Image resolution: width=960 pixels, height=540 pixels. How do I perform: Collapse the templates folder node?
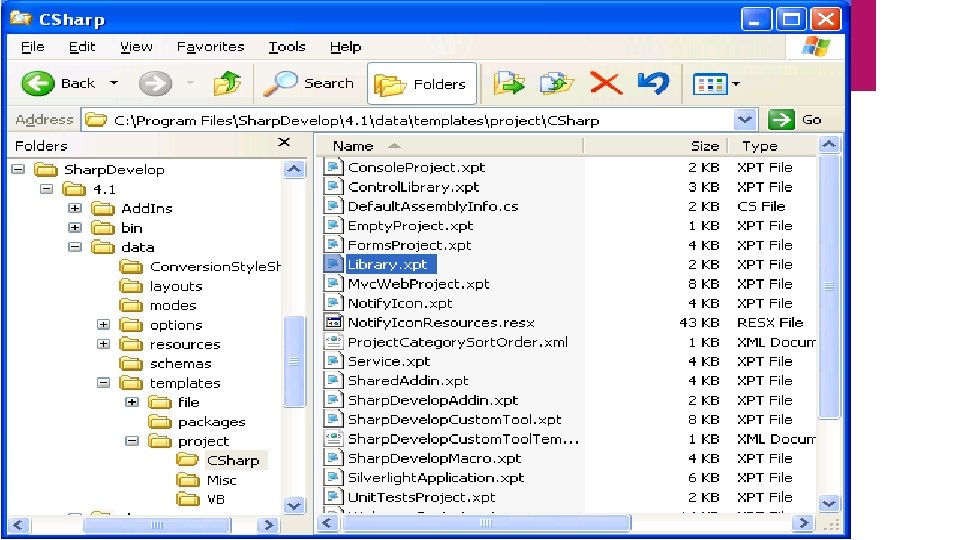pos(103,383)
